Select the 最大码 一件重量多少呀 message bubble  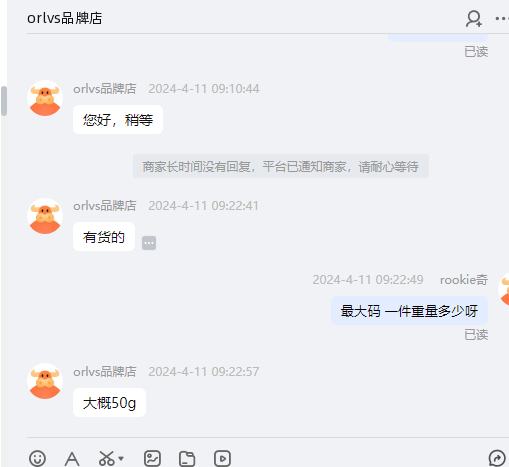coord(409,311)
